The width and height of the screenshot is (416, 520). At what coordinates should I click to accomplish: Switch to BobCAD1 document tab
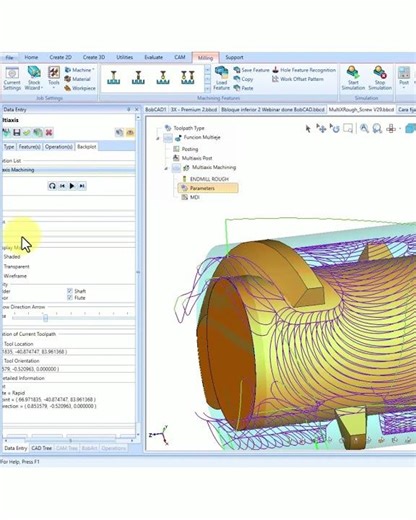(x=156, y=109)
